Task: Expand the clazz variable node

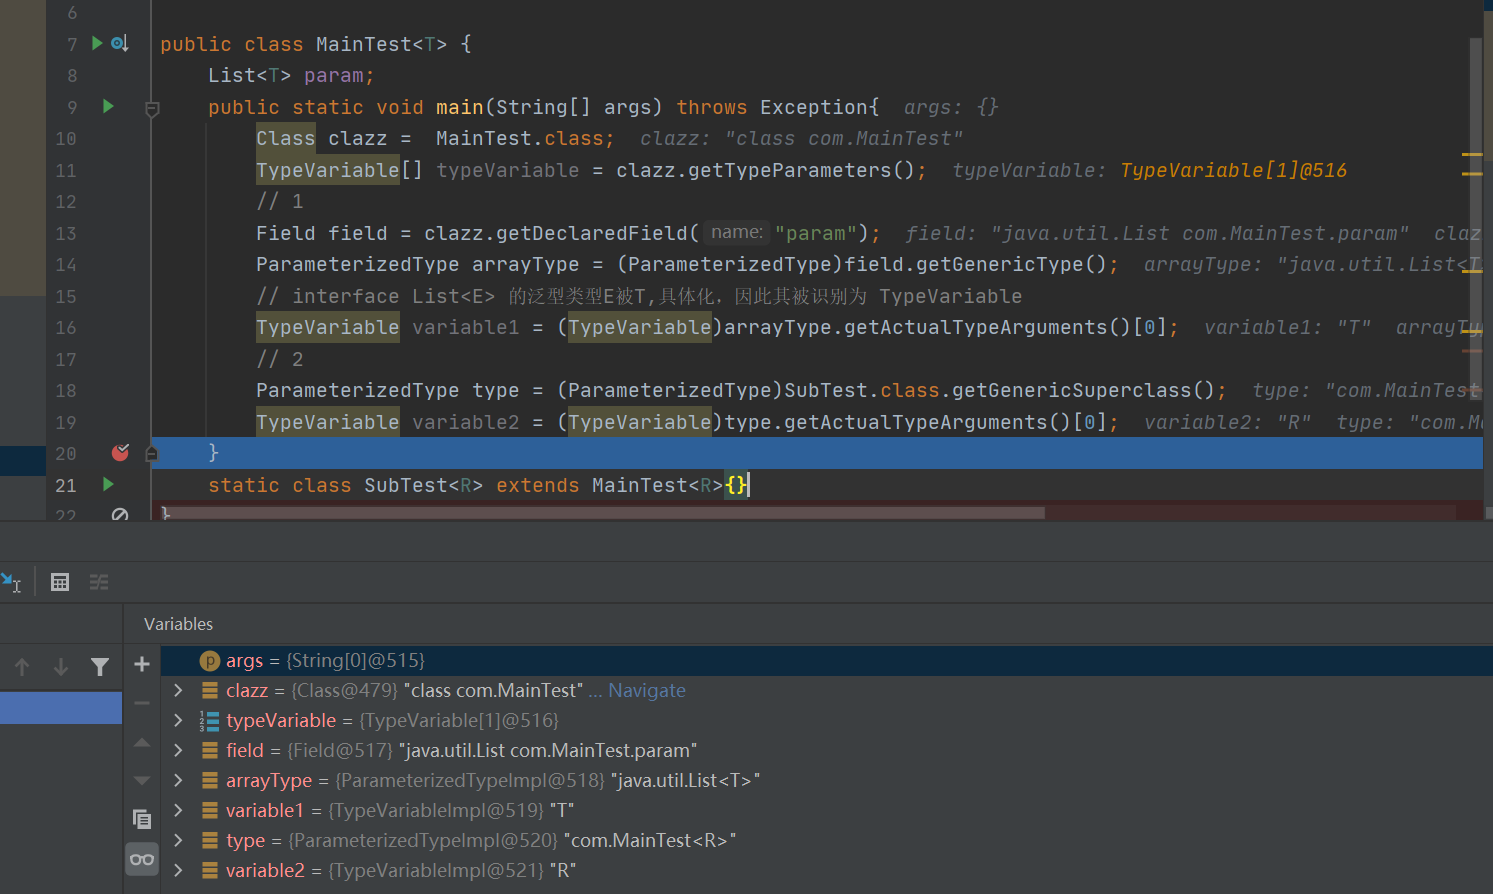Action: pyautogui.click(x=178, y=690)
